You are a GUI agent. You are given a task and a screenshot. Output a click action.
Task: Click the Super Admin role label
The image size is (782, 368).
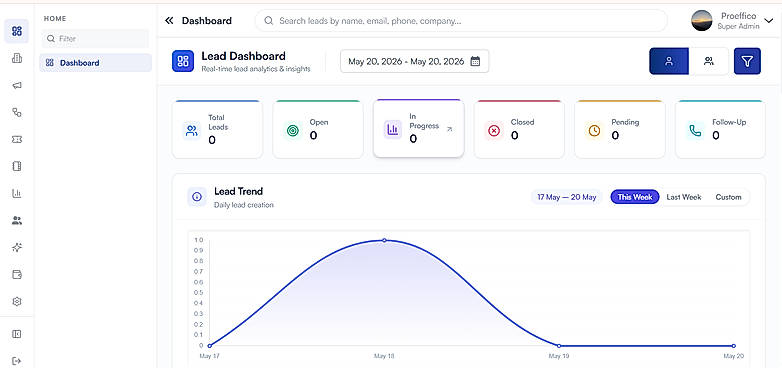click(x=738, y=26)
